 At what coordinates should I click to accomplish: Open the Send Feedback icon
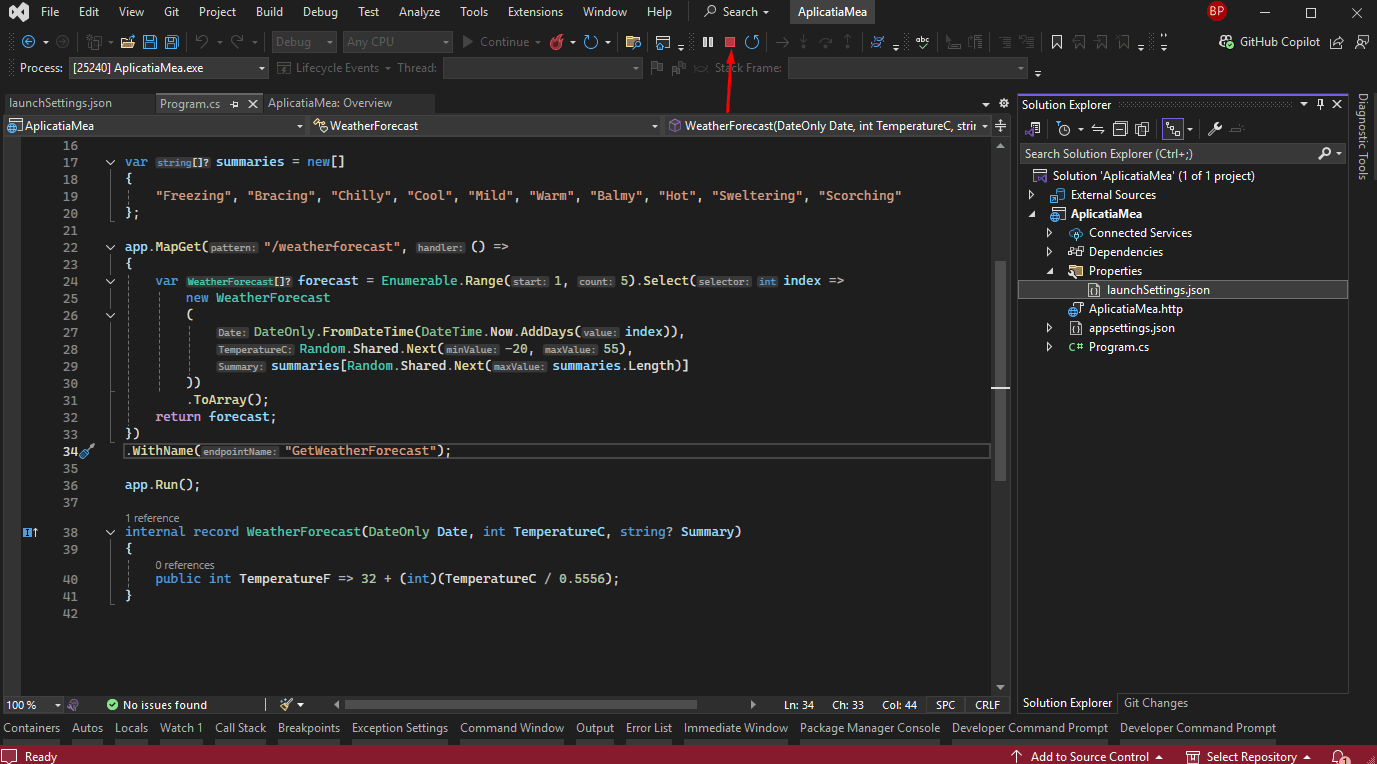tap(1362, 42)
